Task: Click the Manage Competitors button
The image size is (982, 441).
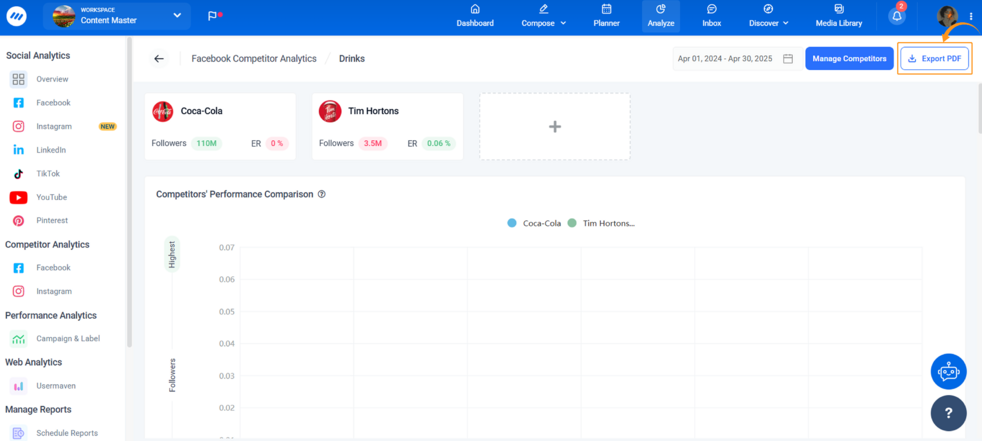Action: pyautogui.click(x=849, y=58)
